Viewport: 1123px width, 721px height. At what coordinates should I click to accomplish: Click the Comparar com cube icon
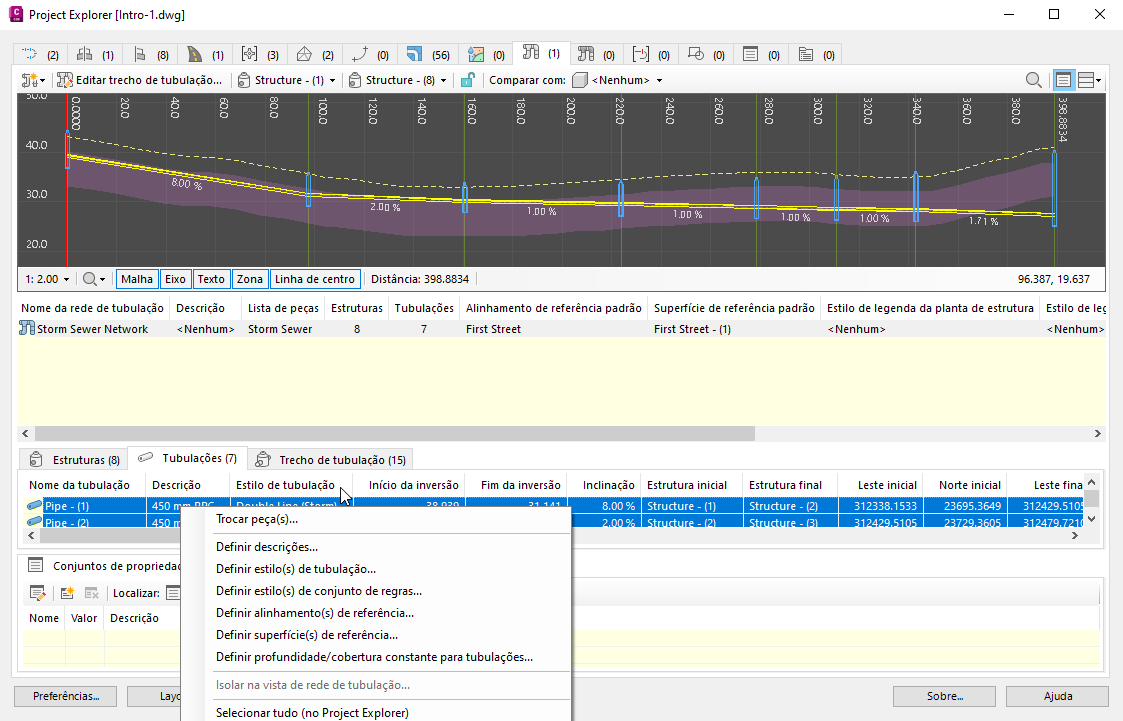[579, 80]
